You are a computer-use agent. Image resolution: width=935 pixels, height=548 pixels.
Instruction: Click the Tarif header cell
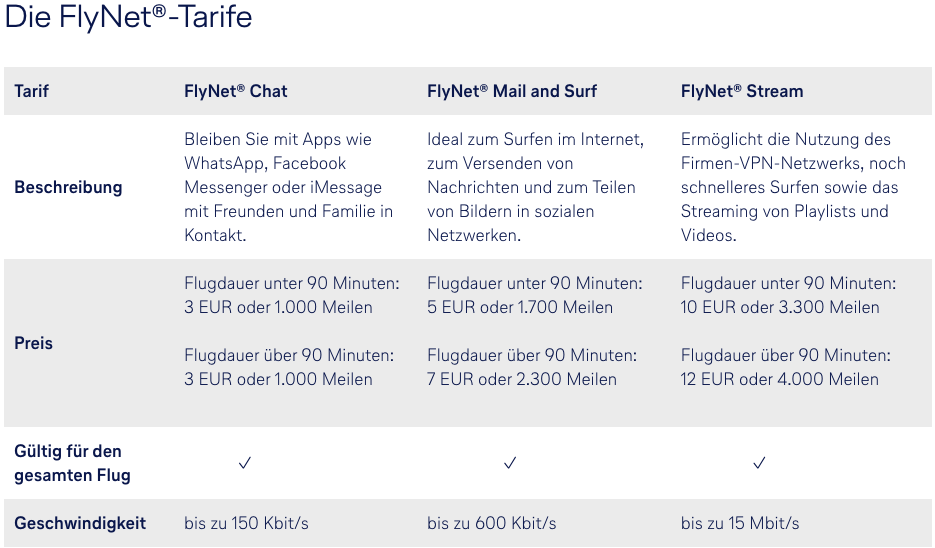(x=31, y=91)
